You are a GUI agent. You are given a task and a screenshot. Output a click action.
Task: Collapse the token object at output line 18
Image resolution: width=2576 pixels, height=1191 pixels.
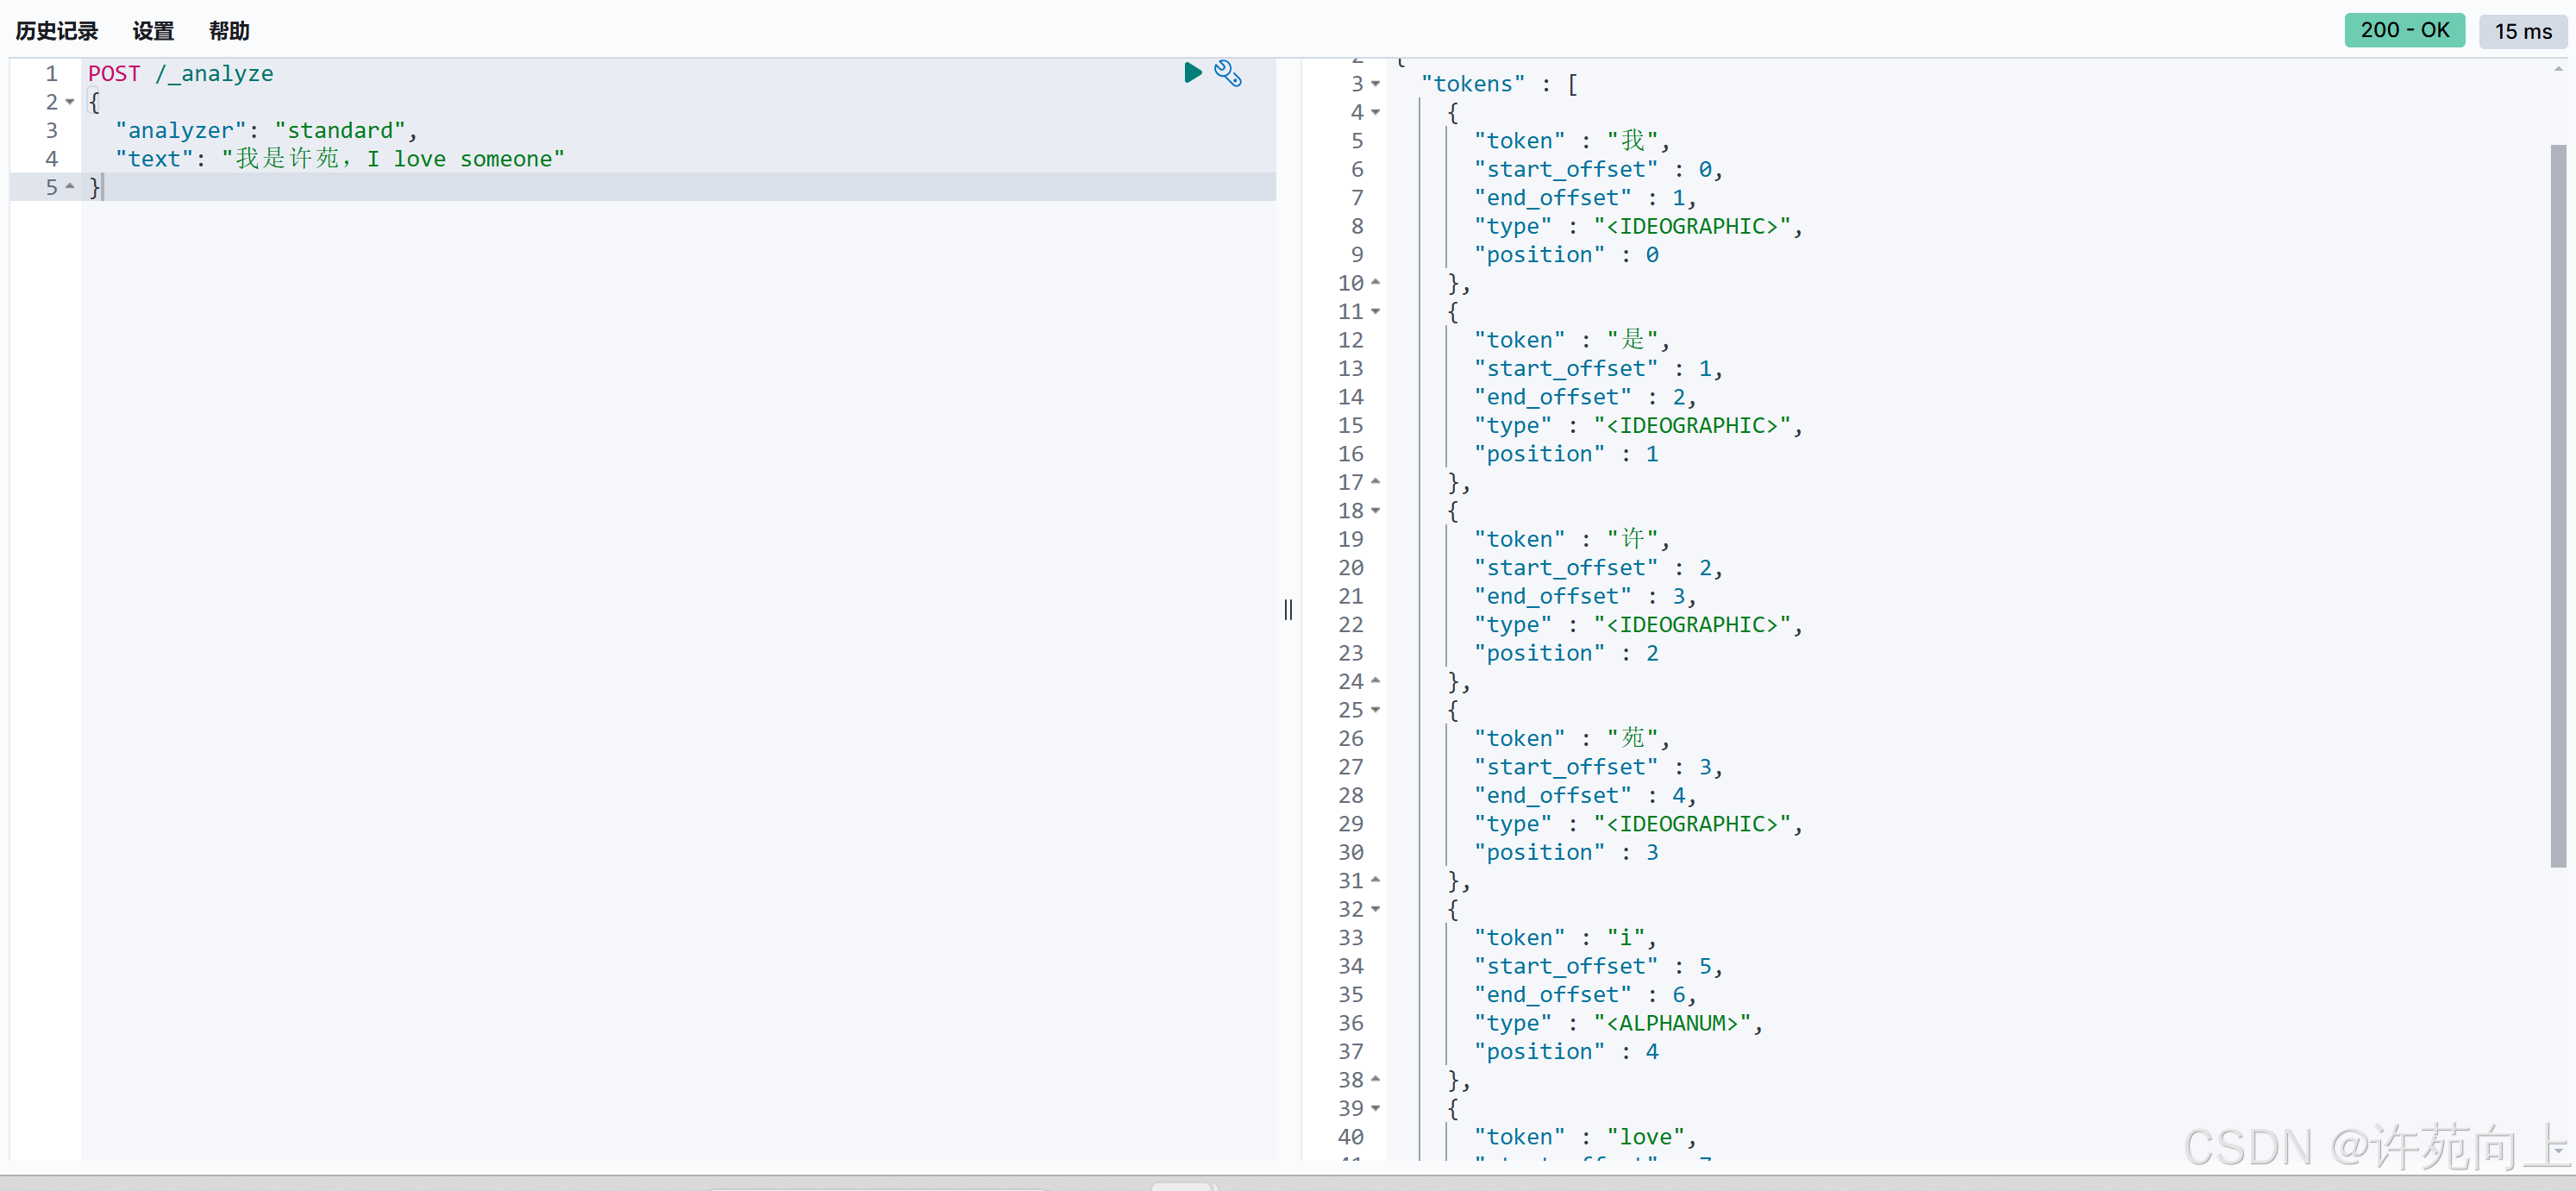click(1376, 511)
